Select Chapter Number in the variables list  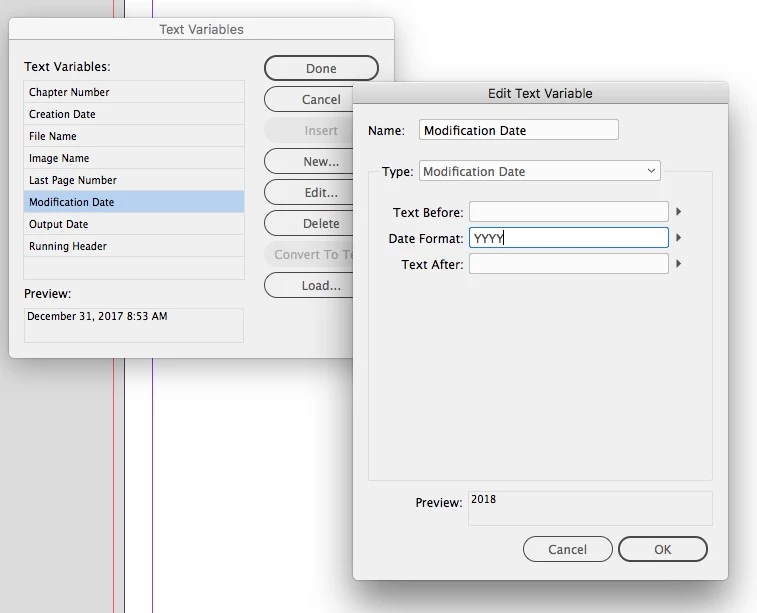[134, 92]
